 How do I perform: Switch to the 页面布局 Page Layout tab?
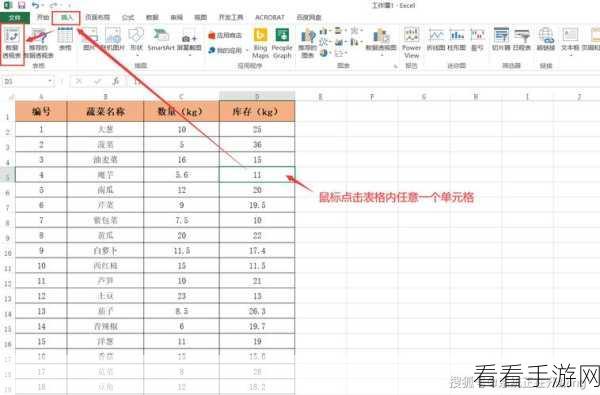coord(97,17)
